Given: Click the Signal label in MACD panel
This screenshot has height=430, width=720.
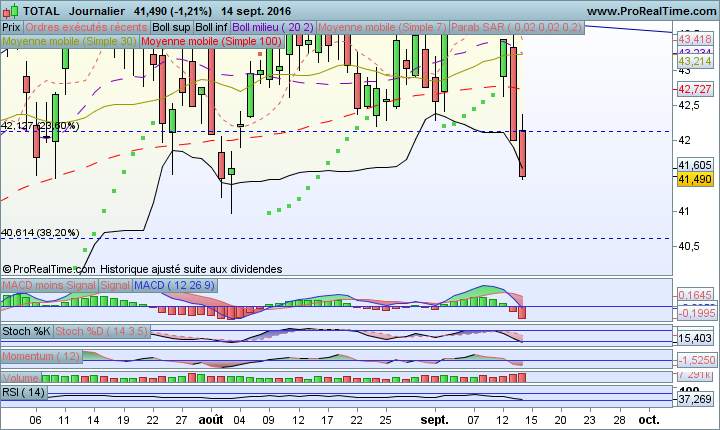Looking at the screenshot, I should [x=115, y=285].
